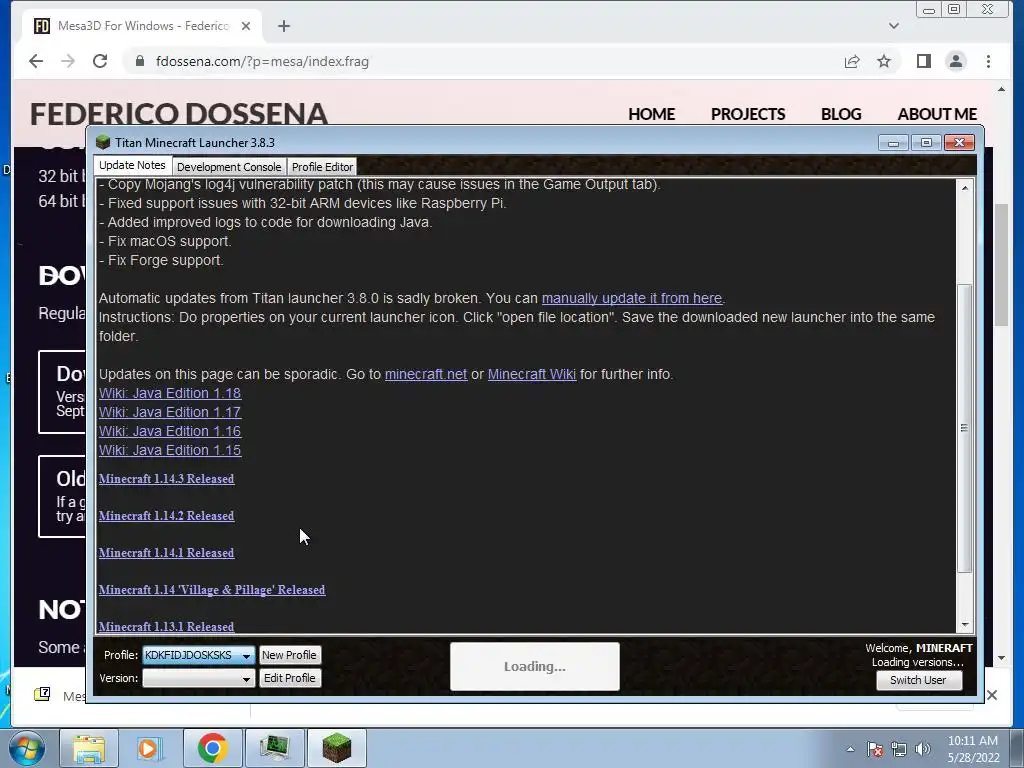Click Edit Profile button
1024x768 pixels.
click(x=289, y=679)
